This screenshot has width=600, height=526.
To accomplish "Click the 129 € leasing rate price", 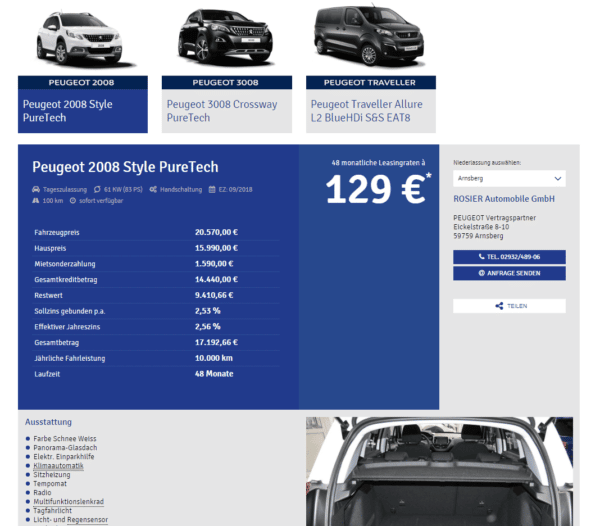I will coord(378,189).
